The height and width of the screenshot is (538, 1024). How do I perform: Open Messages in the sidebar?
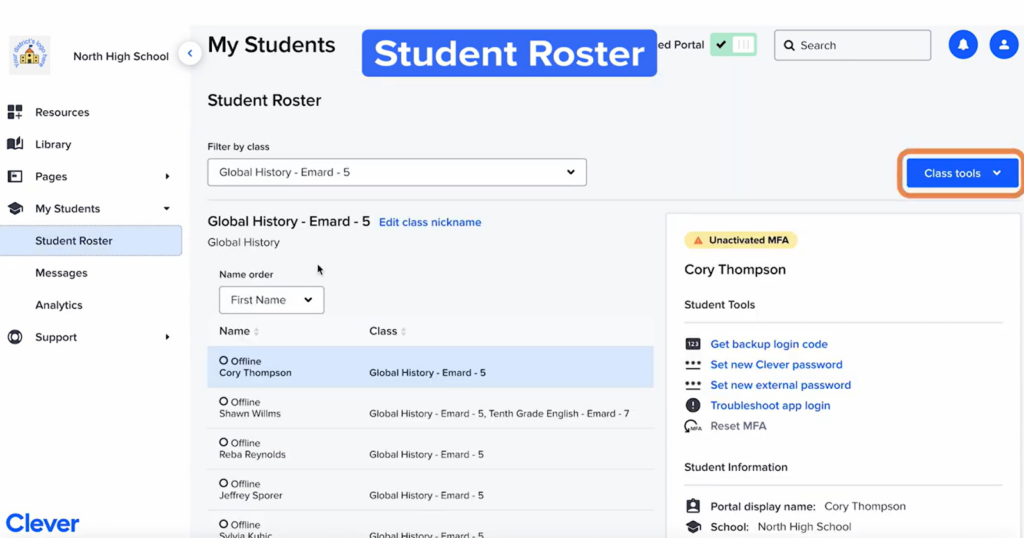61,273
